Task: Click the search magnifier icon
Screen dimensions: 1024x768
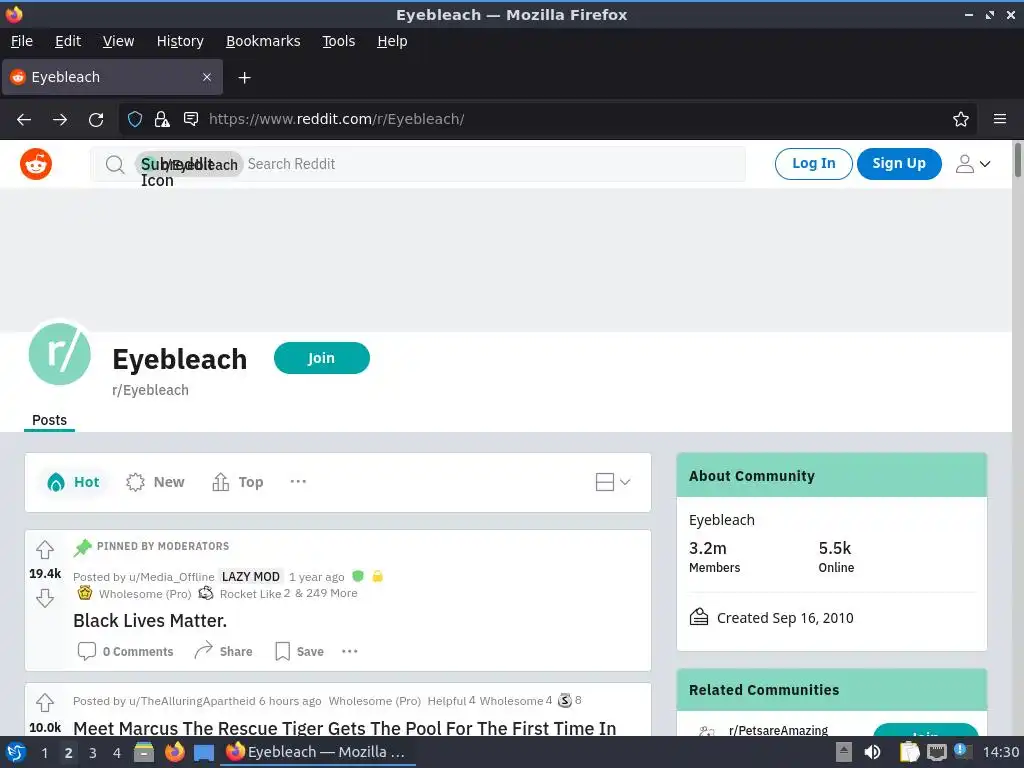Action: point(115,165)
